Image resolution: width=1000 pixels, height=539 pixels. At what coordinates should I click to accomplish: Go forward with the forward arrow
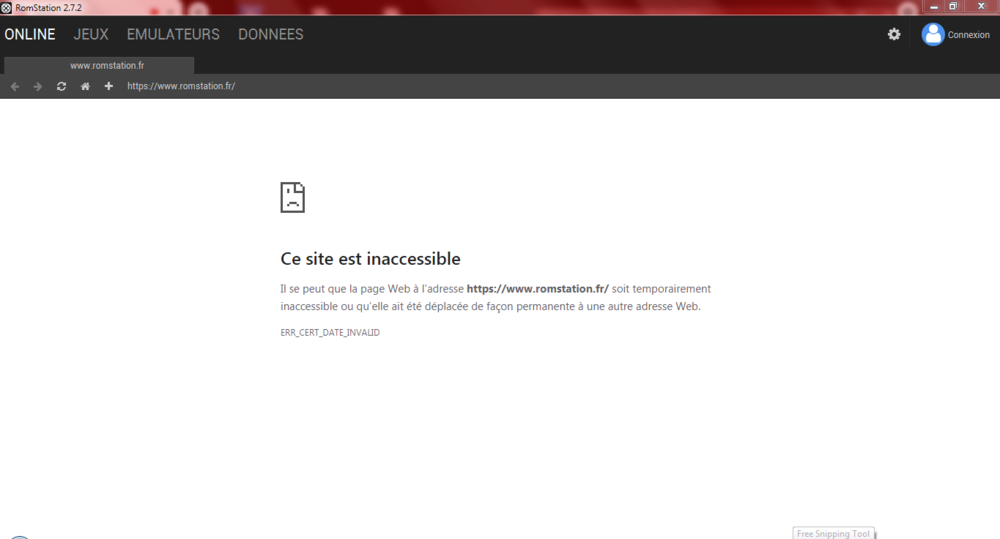click(x=38, y=86)
